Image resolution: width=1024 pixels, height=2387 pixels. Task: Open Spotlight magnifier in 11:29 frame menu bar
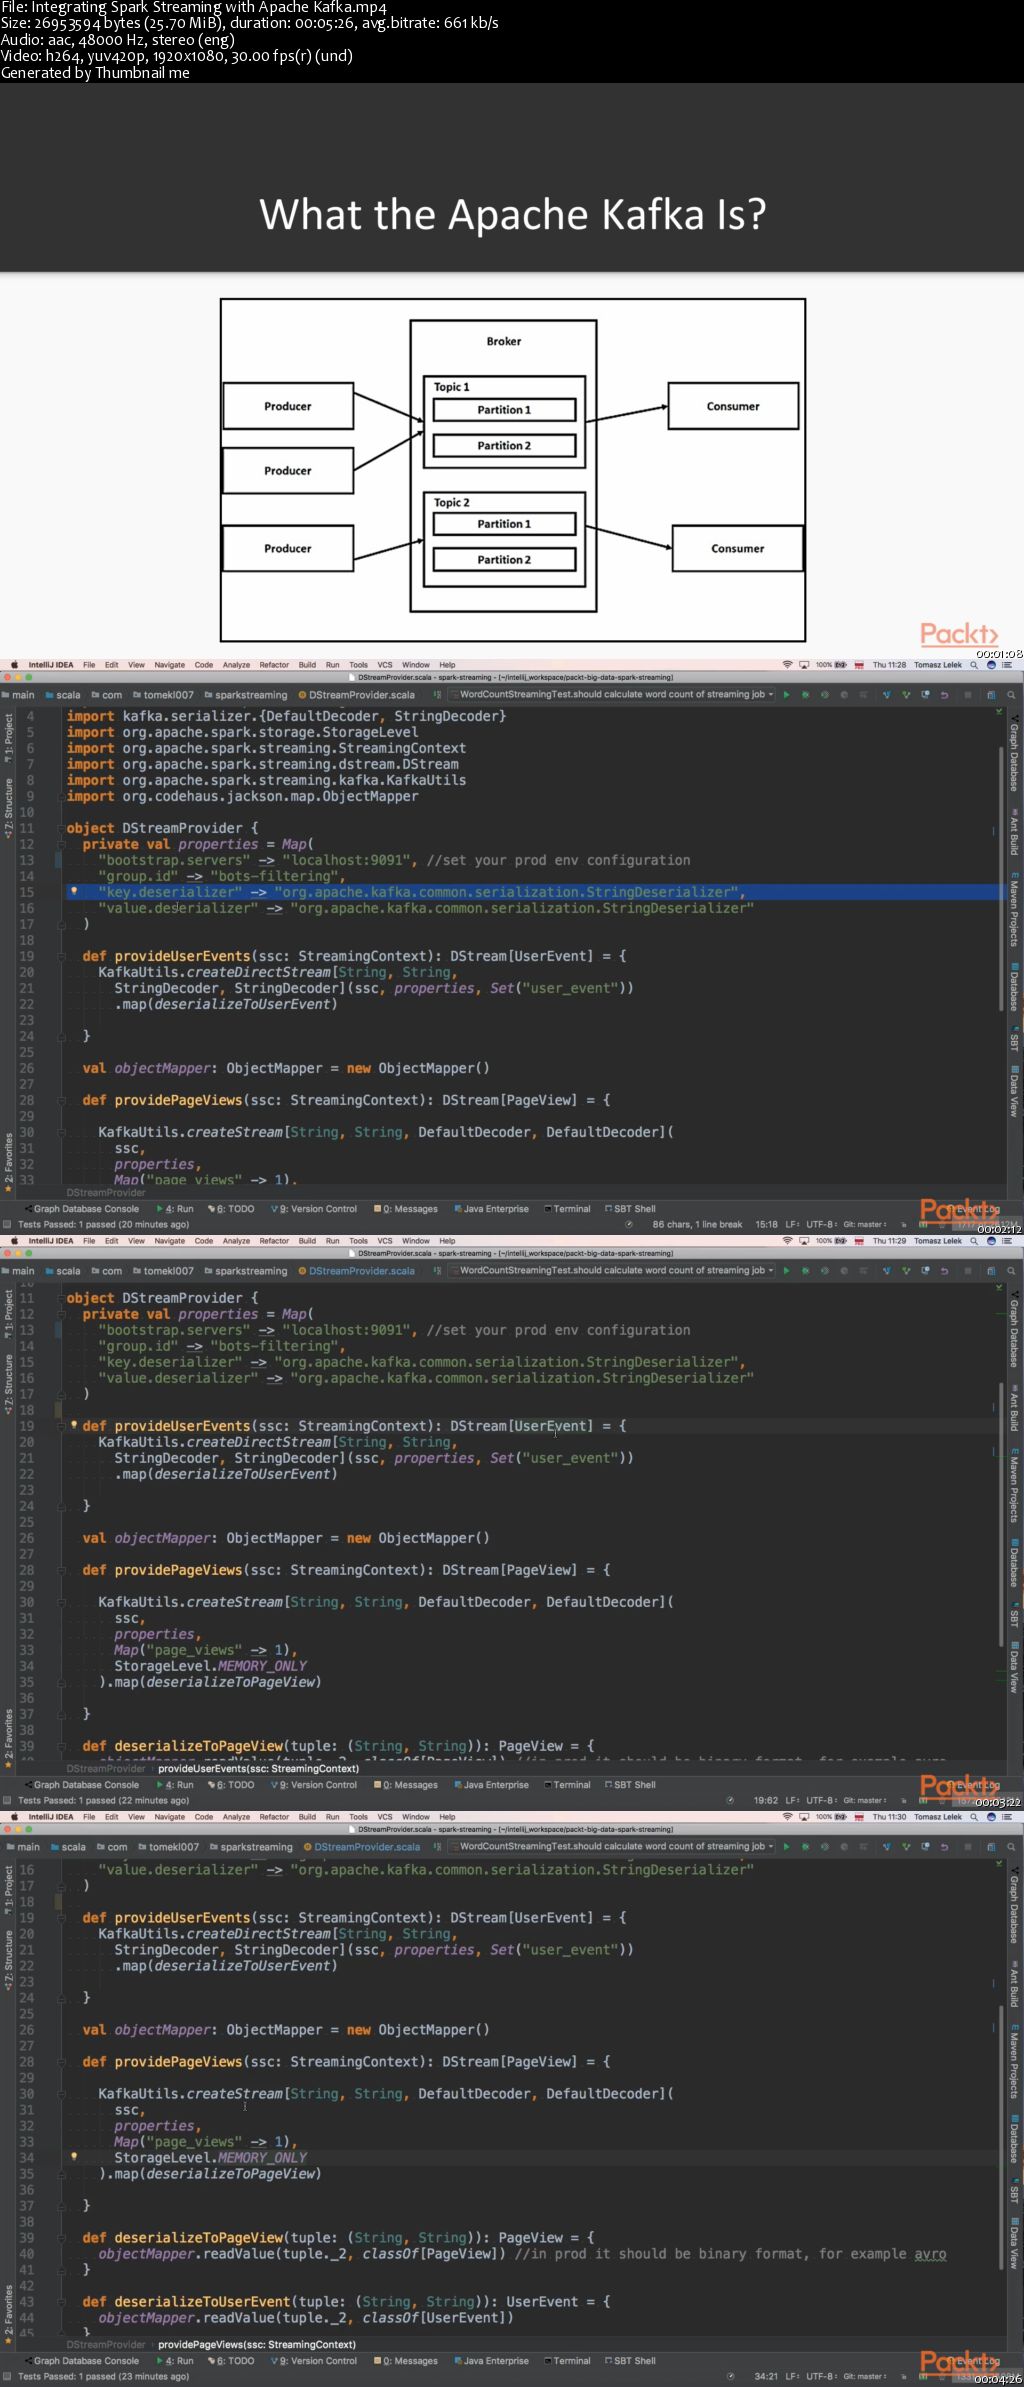[974, 1241]
